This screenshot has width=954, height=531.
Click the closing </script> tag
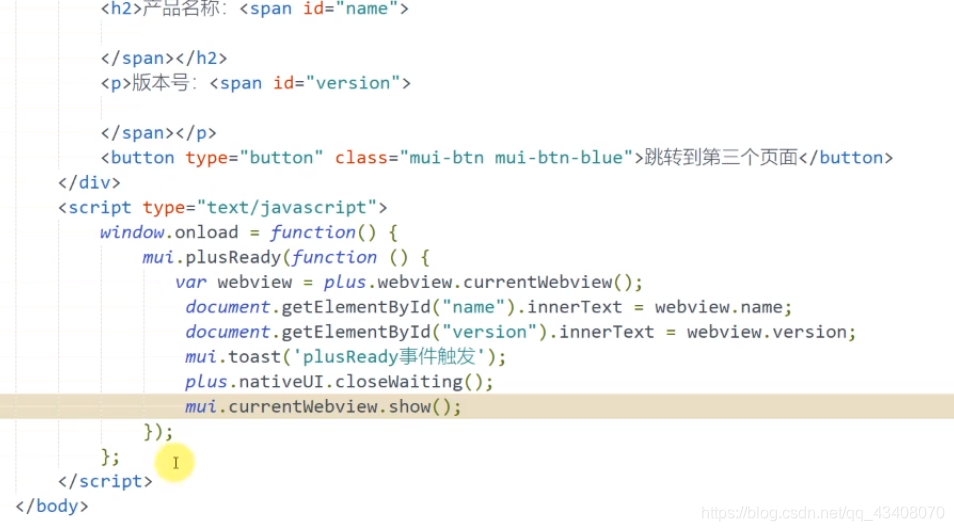point(105,481)
